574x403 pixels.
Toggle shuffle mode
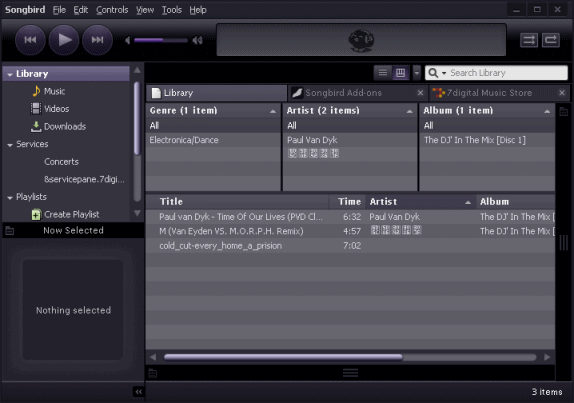point(529,40)
